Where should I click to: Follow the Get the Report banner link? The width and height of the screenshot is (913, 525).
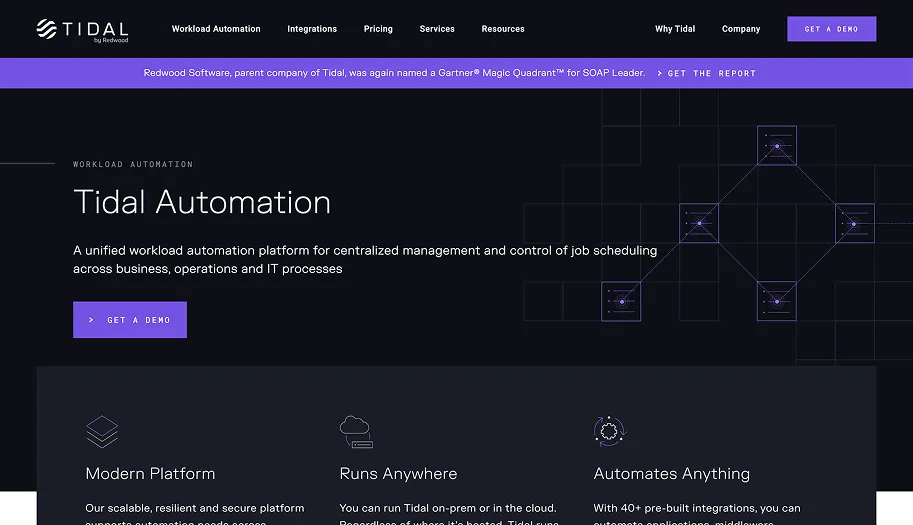pyautogui.click(x=706, y=73)
